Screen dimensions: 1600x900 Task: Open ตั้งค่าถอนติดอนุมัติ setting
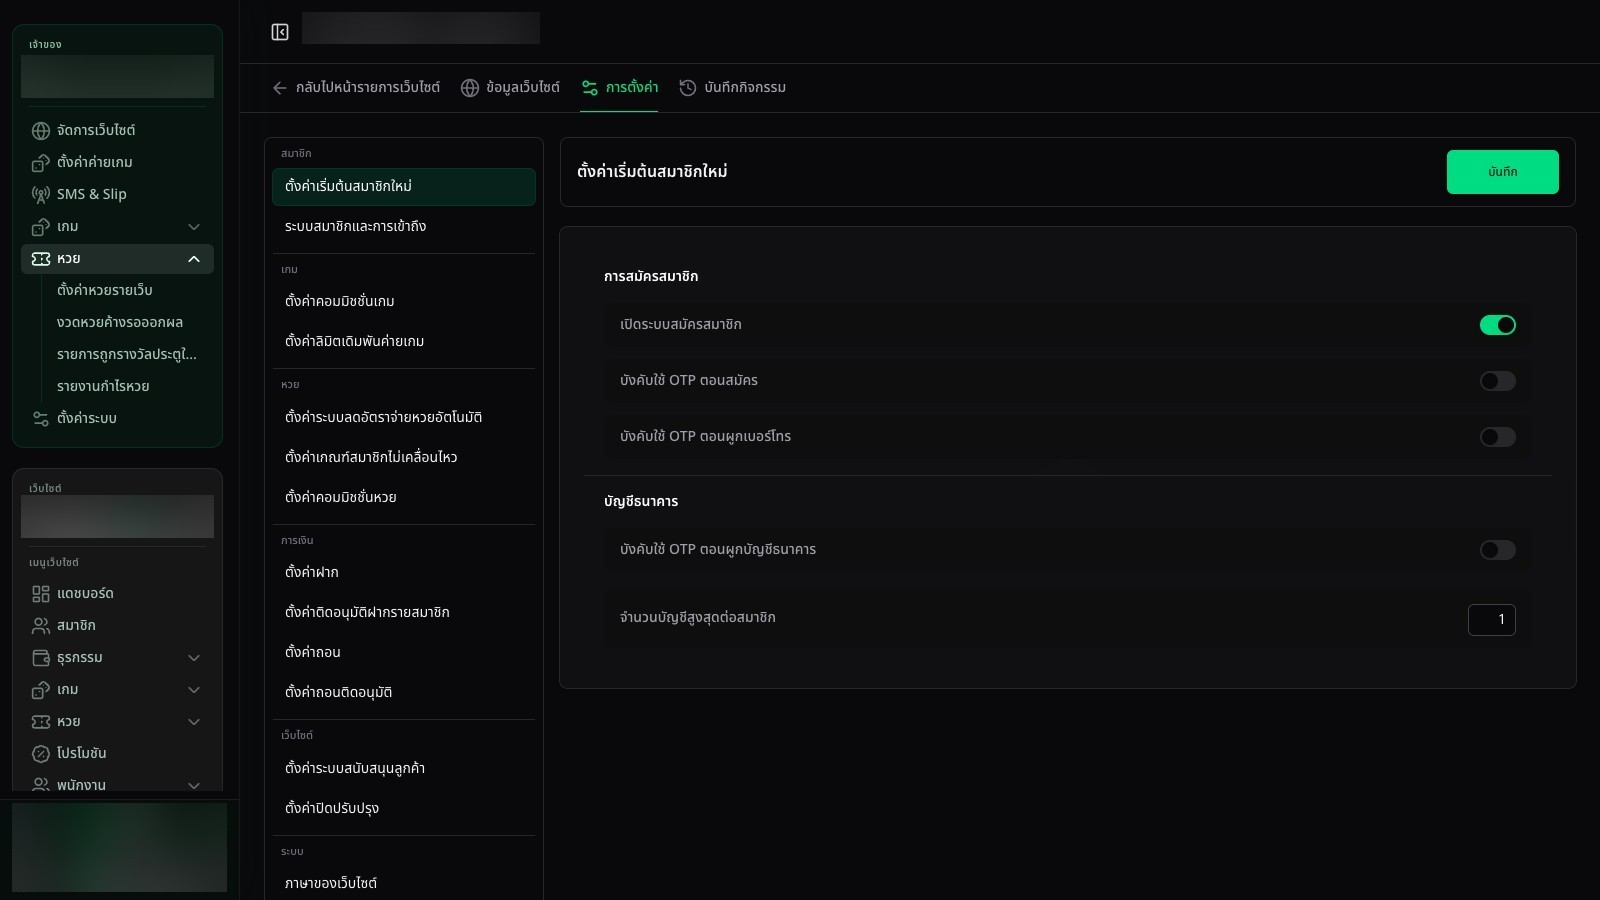tap(404, 693)
